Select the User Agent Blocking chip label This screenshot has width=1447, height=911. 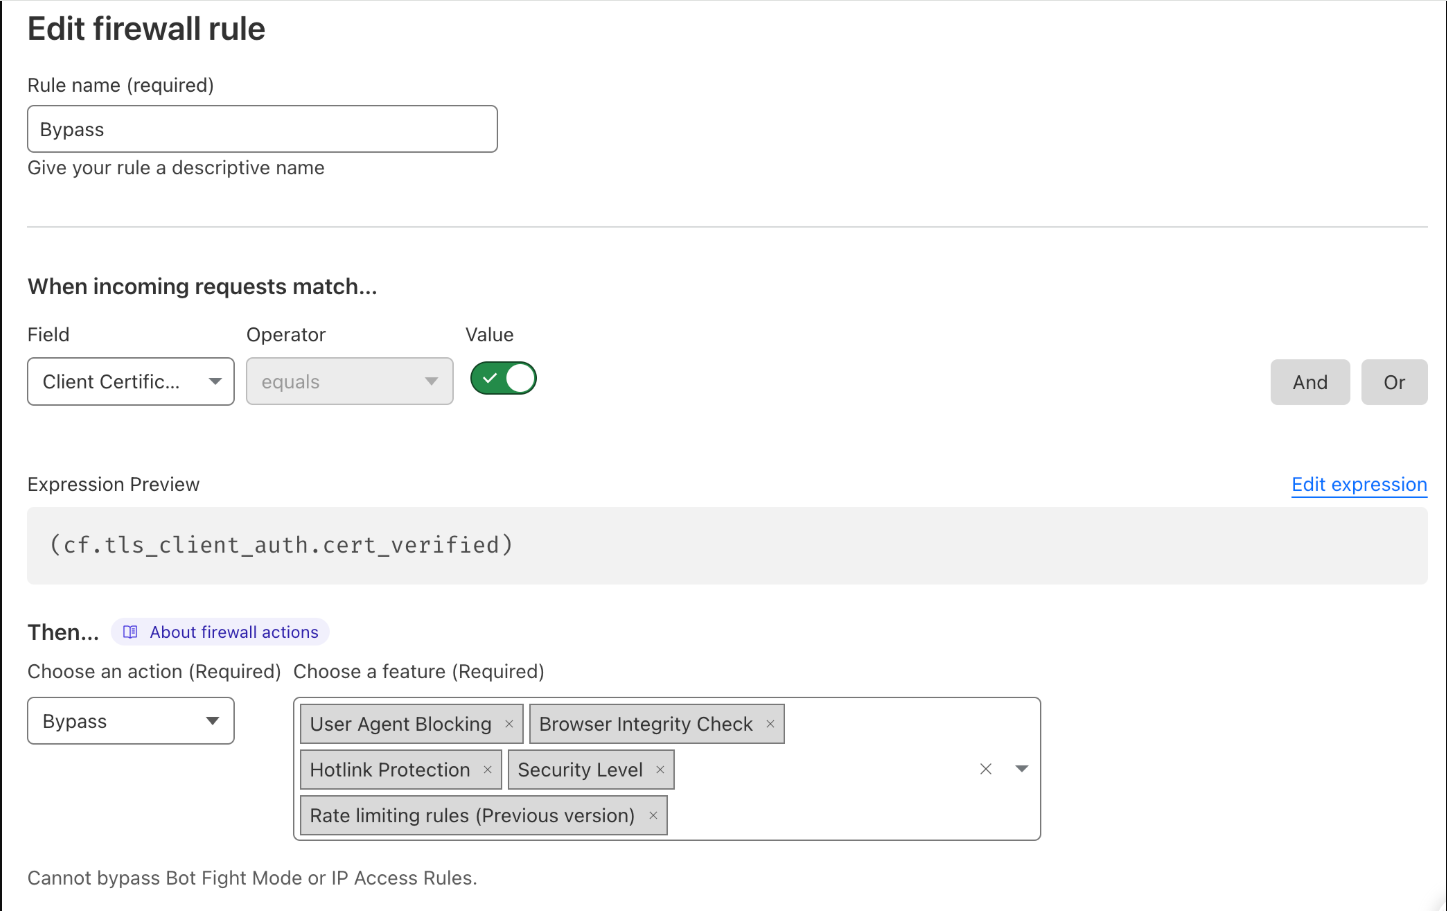click(x=400, y=724)
